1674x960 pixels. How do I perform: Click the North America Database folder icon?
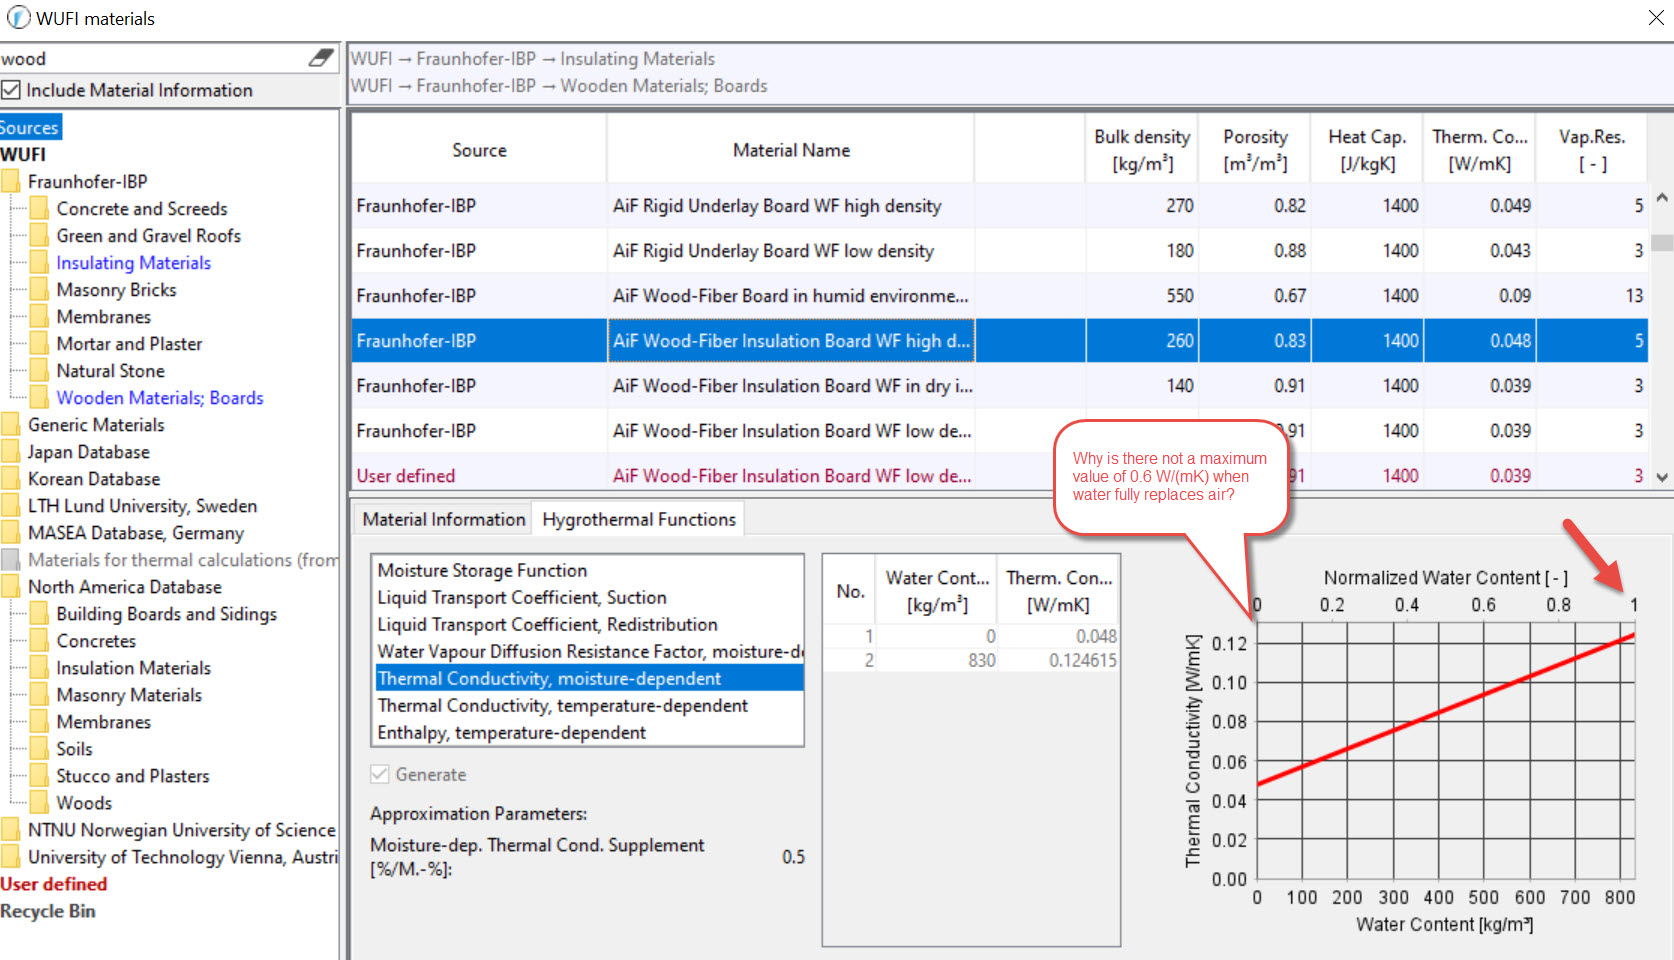(x=11, y=587)
